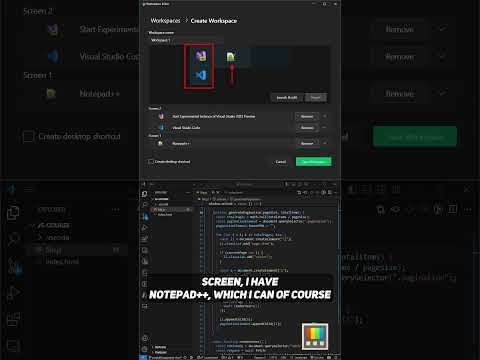Select the Visual Studio Code row text

point(186,128)
